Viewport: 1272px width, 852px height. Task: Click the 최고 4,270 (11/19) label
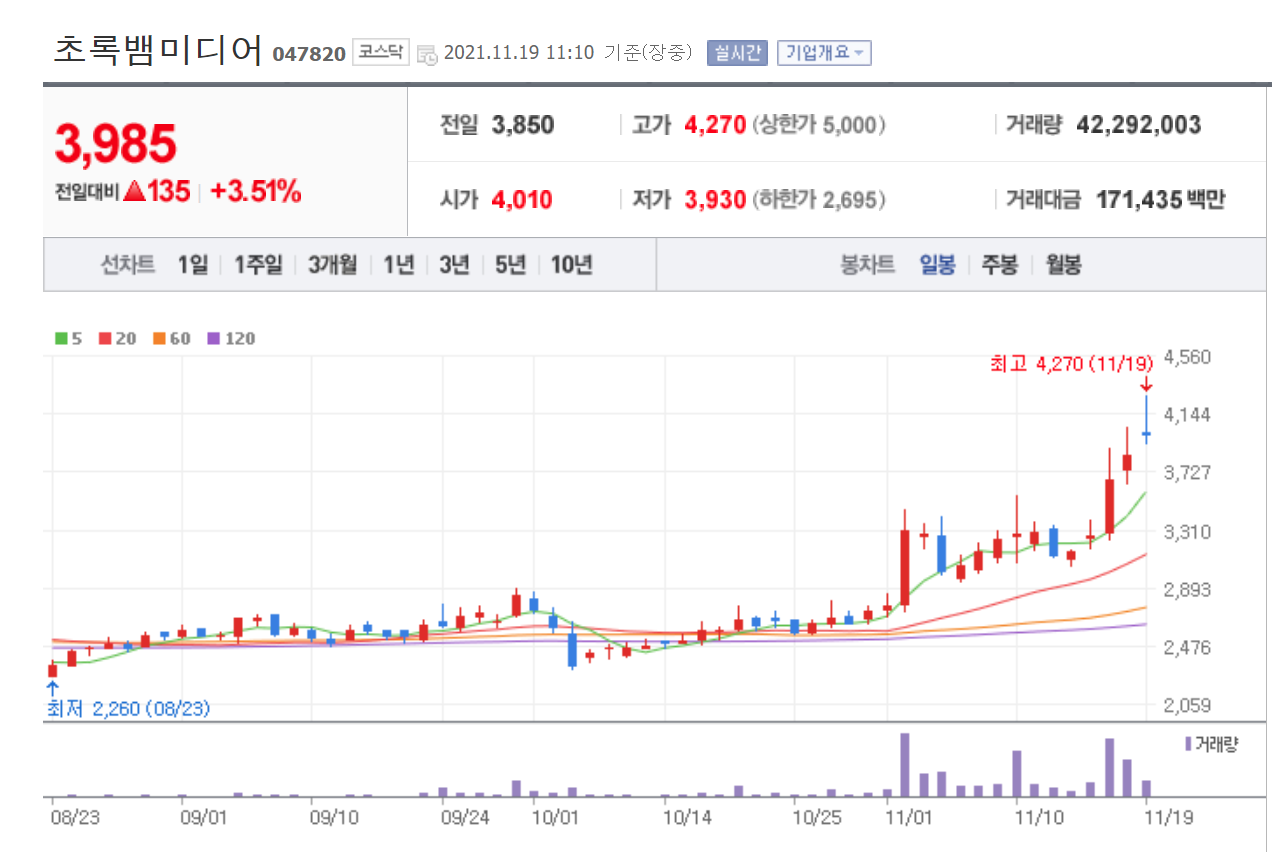(1071, 362)
